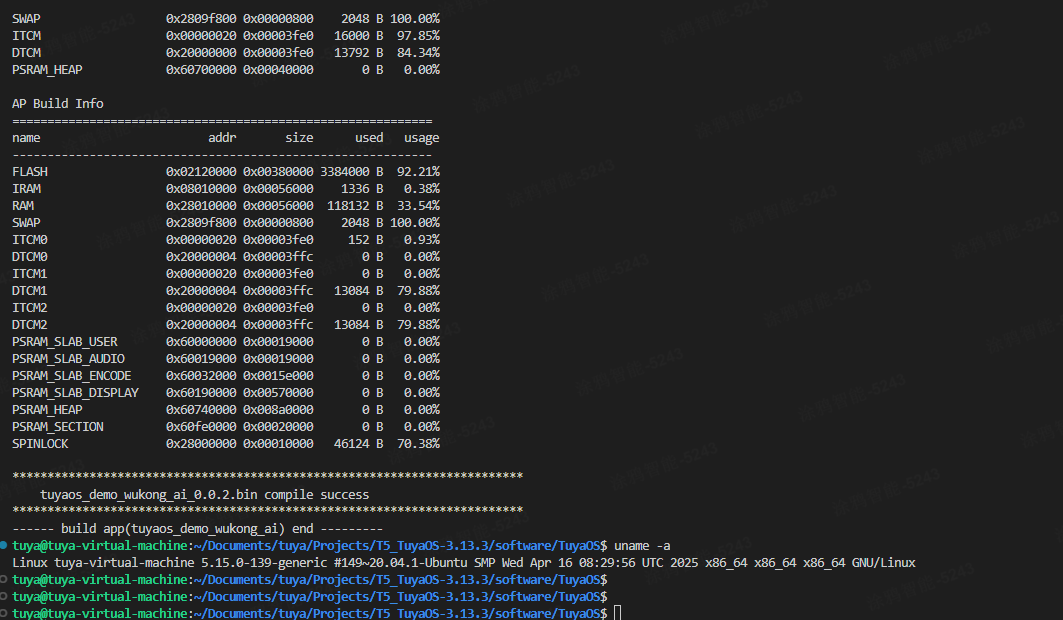Click the PSRAM_SLAB_AUDIO row label

pos(68,358)
